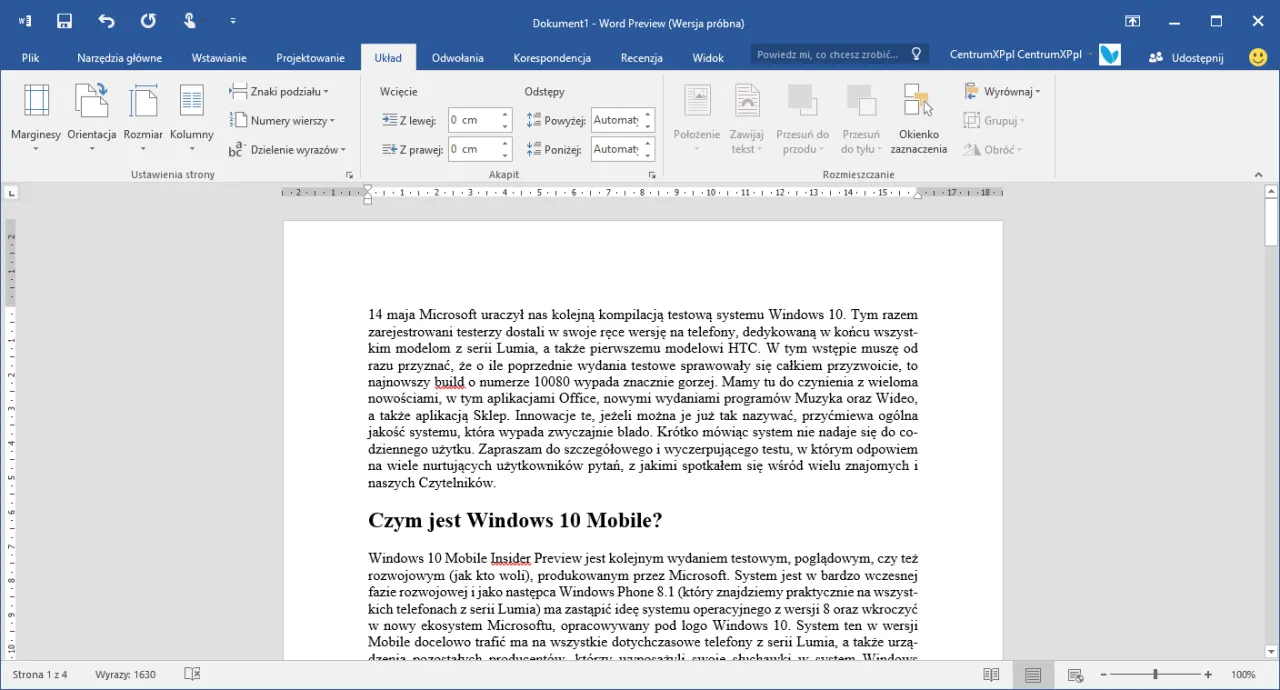Click the 100% zoom level
Viewport: 1280px width, 690px height.
coord(1243,675)
